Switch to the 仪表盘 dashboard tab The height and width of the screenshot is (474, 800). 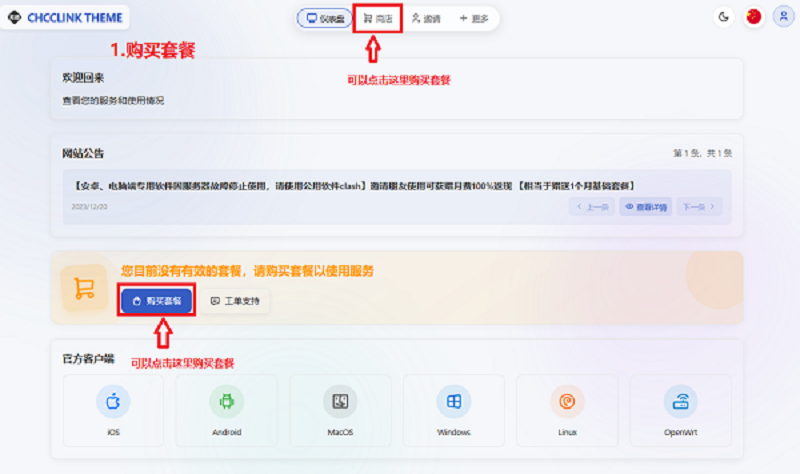pyautogui.click(x=324, y=18)
